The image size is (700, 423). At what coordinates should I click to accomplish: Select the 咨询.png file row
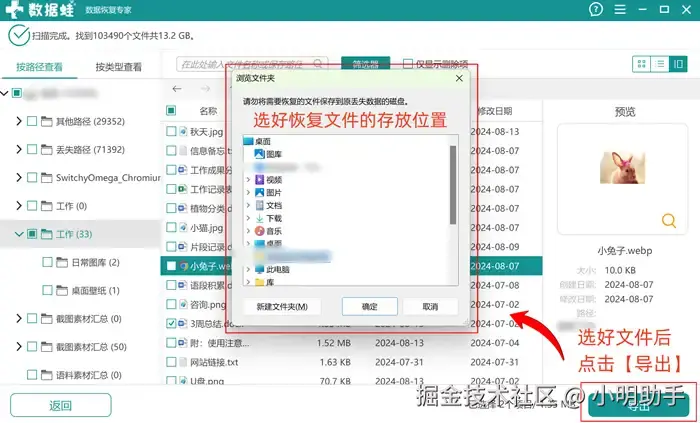(351, 304)
